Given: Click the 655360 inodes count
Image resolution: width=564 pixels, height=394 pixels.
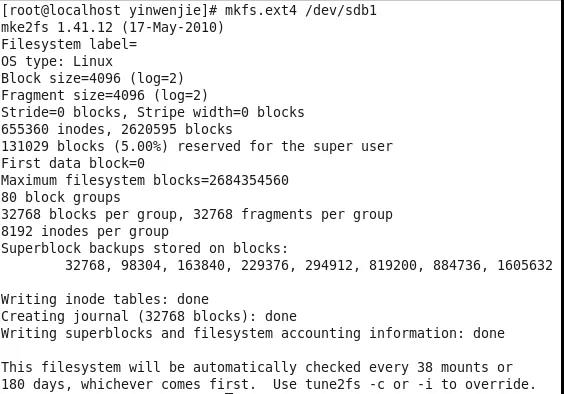Looking at the screenshot, I should click(x=53, y=130).
